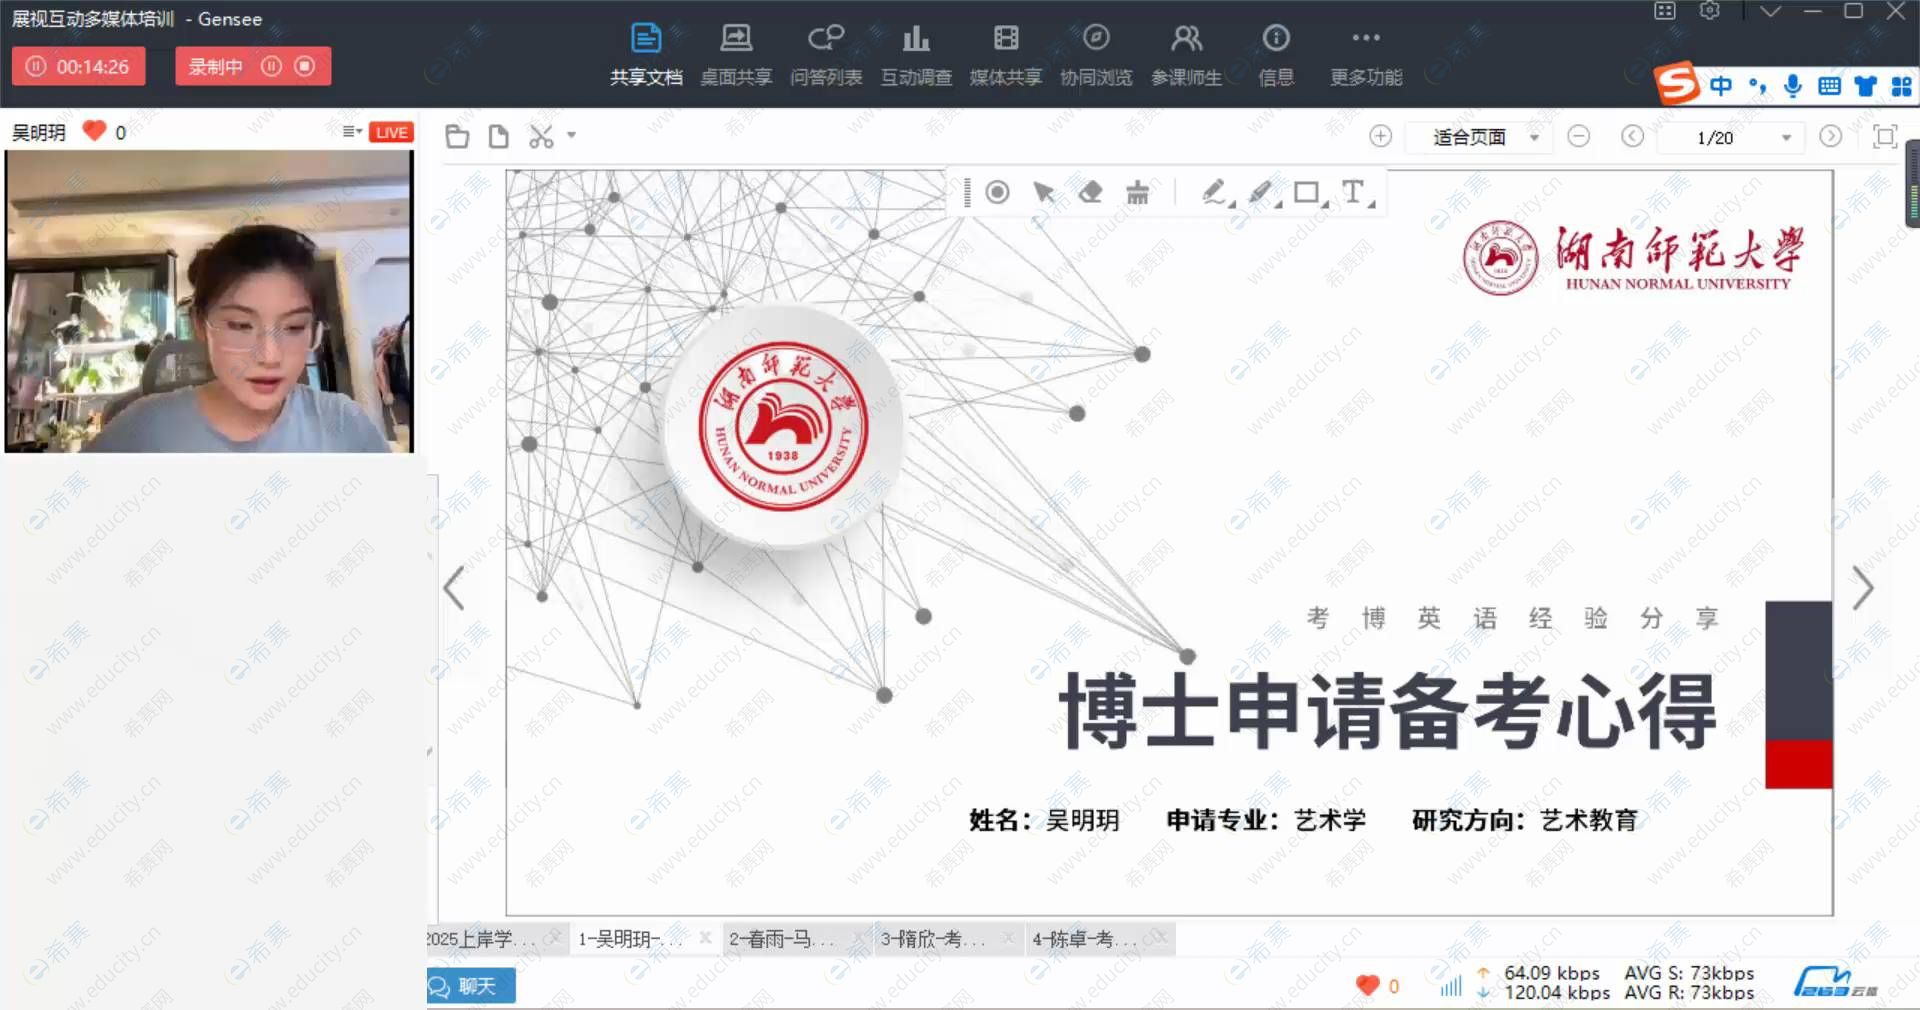The width and height of the screenshot is (1920, 1010).
Task: Click the presenter's webcam video
Action: pos(209,301)
